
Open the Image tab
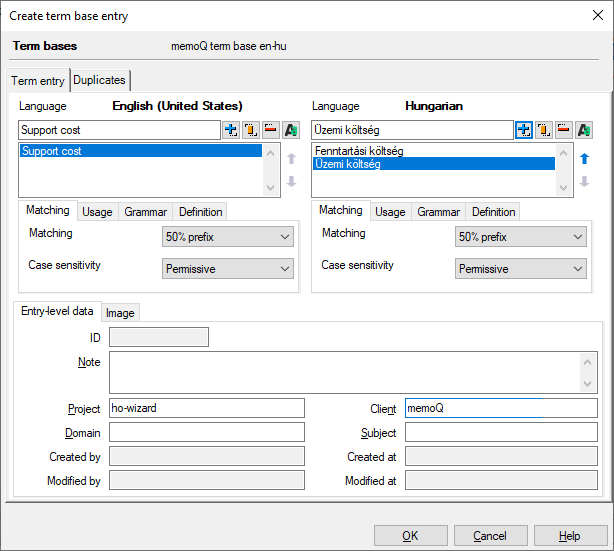(x=120, y=313)
